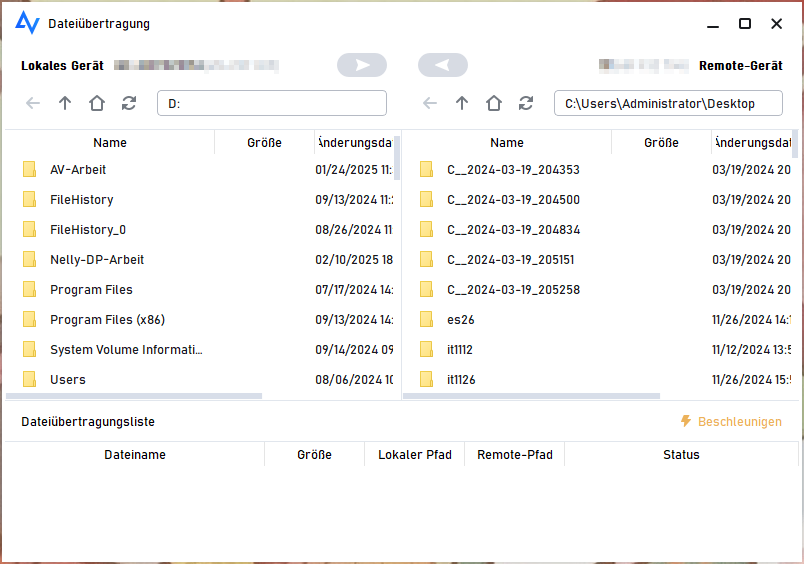Select remote folder C__2024-03-19_205258
This screenshot has height=564, width=804.
pos(597,290)
